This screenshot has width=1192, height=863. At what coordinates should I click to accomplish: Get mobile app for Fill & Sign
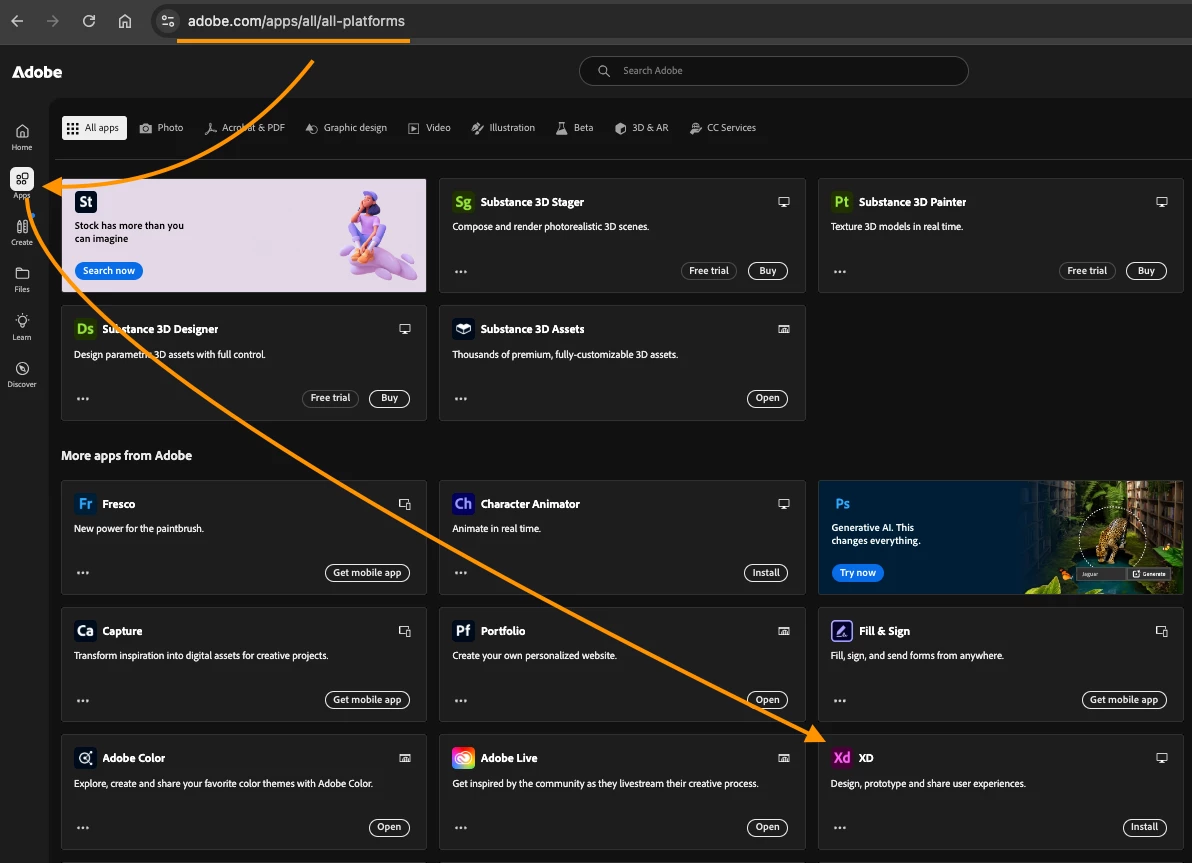click(x=1124, y=700)
